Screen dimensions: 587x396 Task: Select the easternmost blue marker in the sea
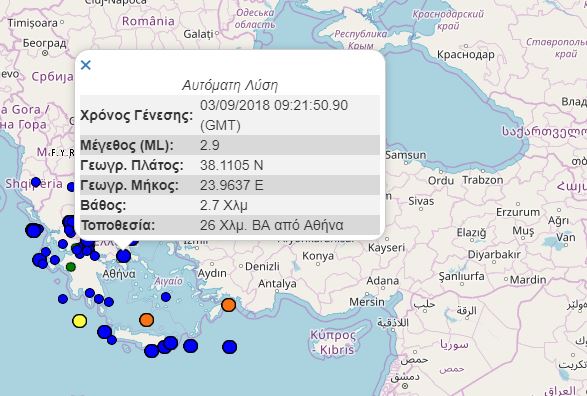tap(229, 347)
